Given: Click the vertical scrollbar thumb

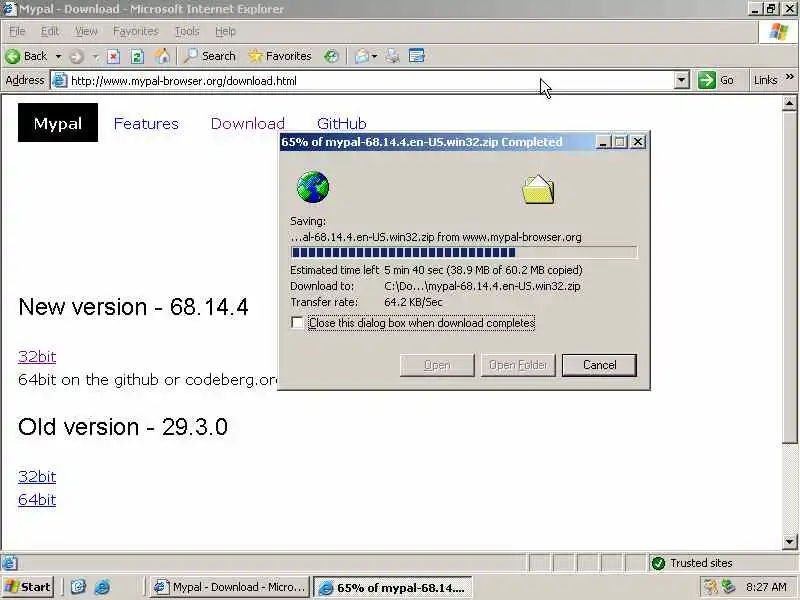Looking at the screenshot, I should pyautogui.click(x=789, y=277).
